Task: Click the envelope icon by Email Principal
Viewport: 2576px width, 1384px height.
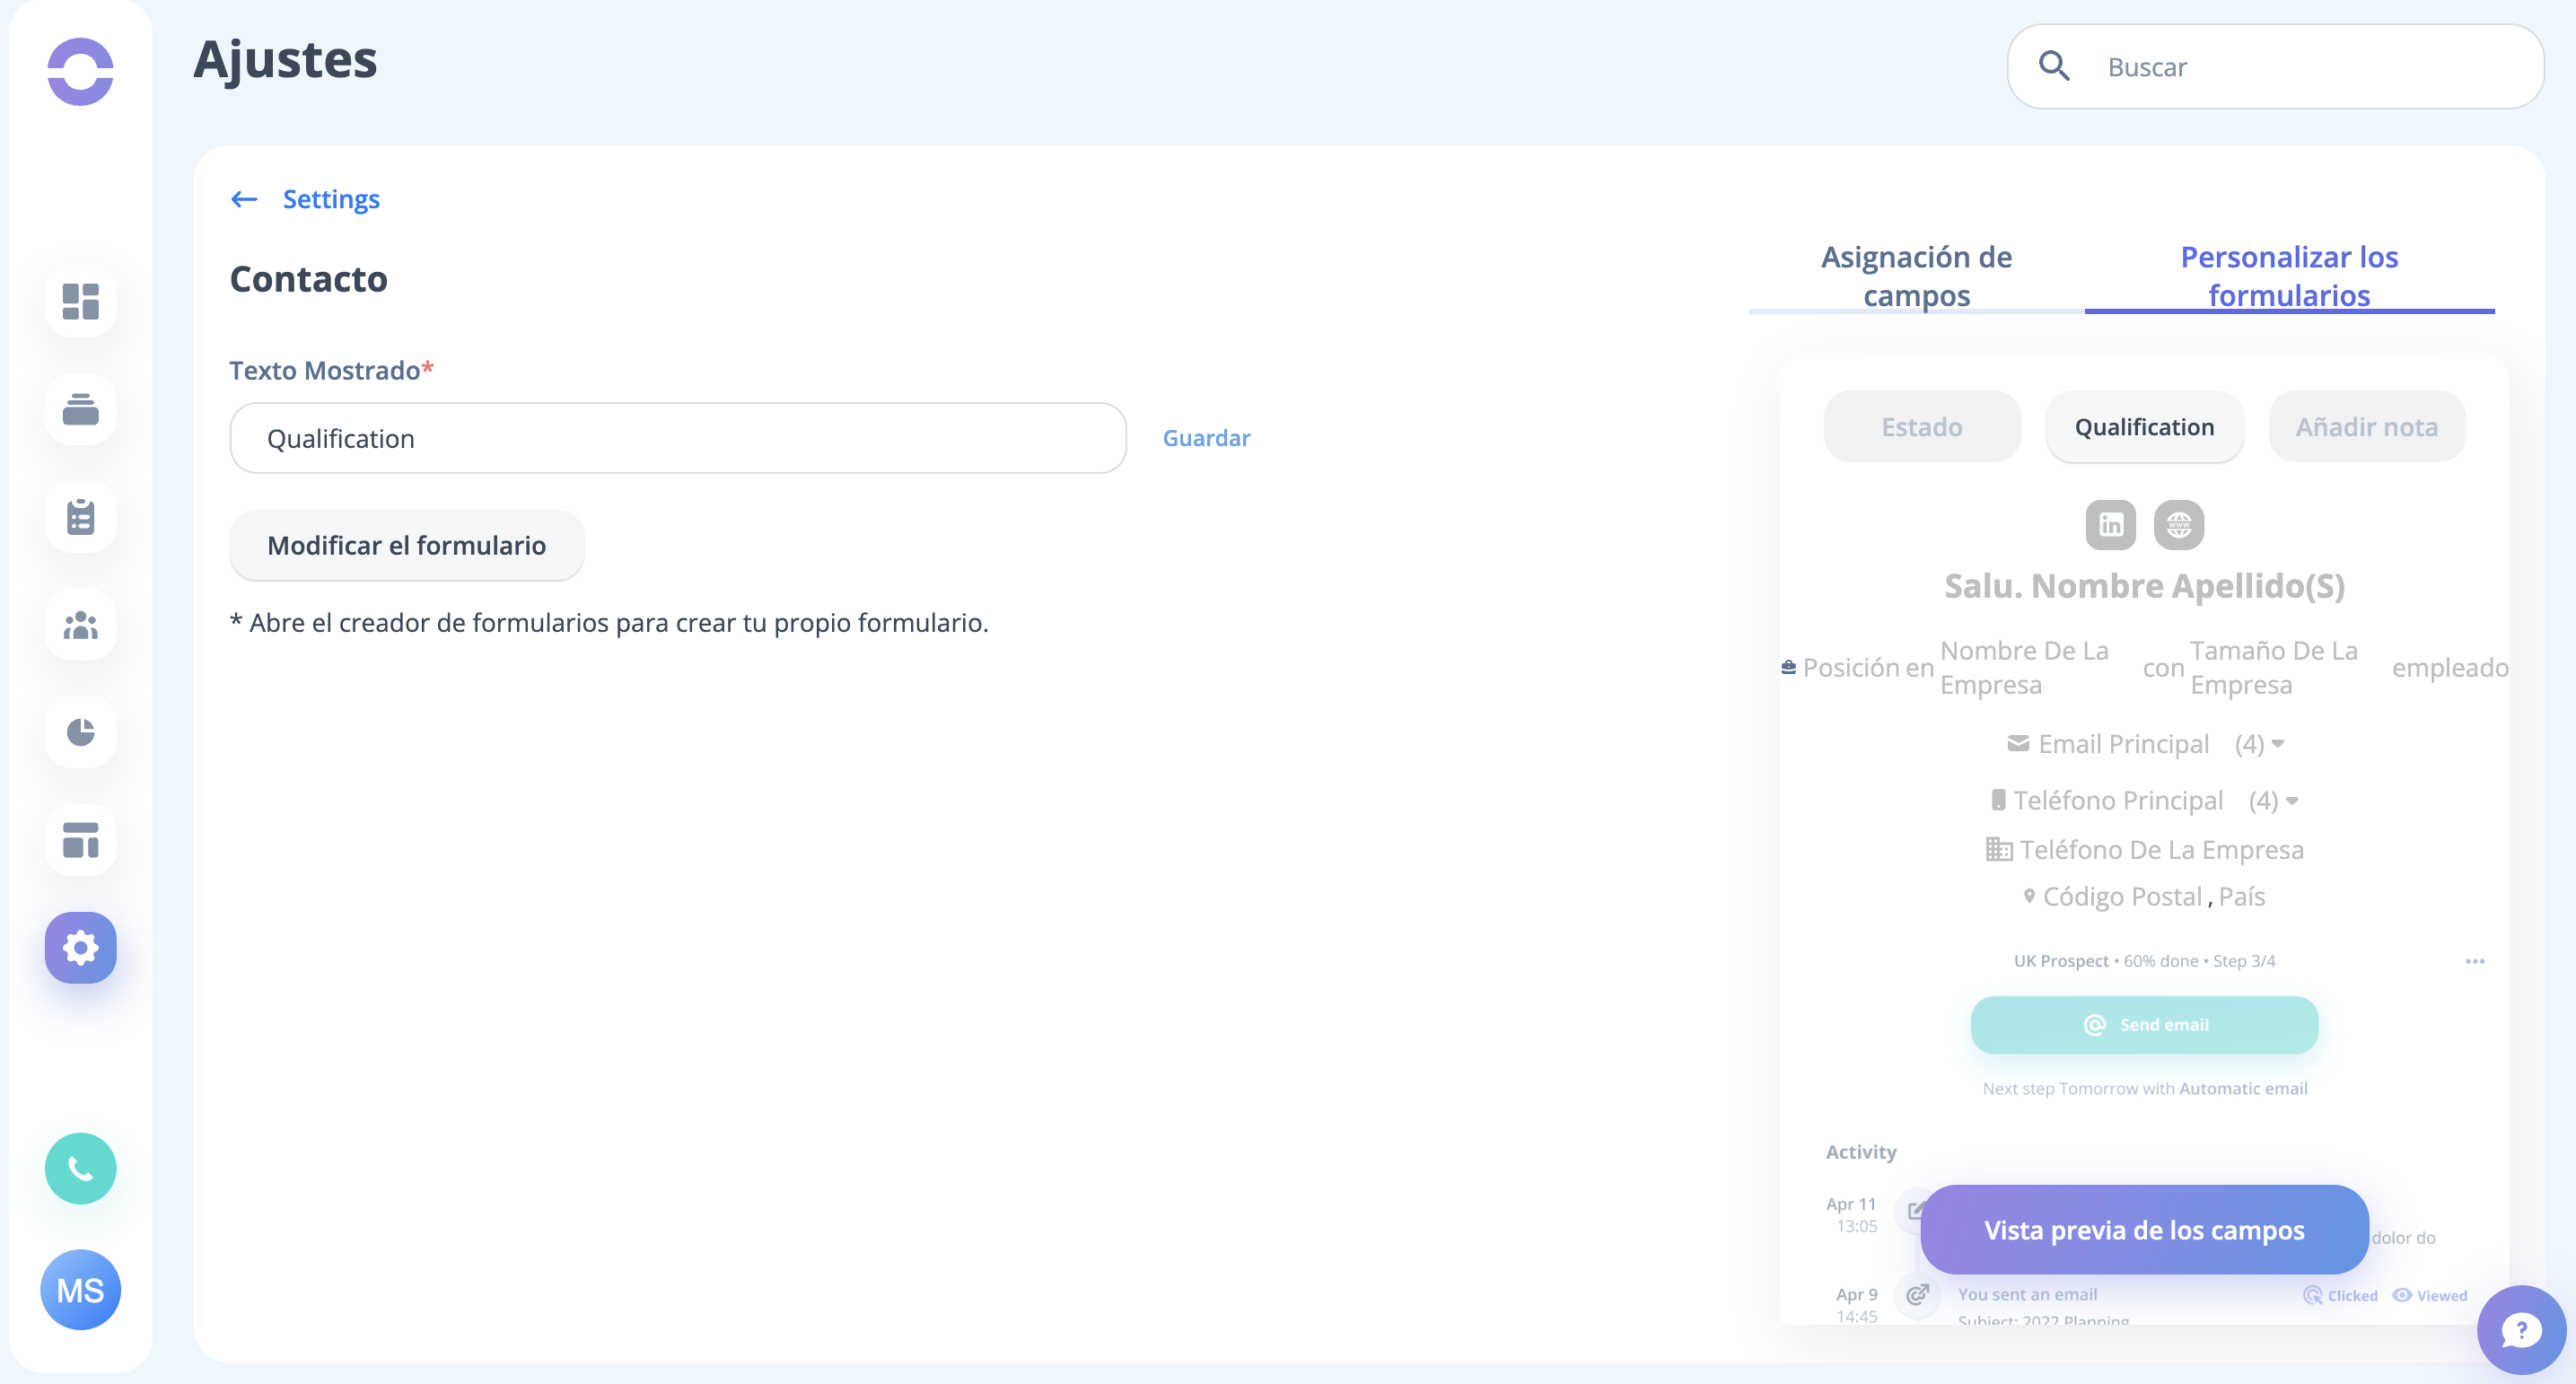Action: coord(2018,743)
